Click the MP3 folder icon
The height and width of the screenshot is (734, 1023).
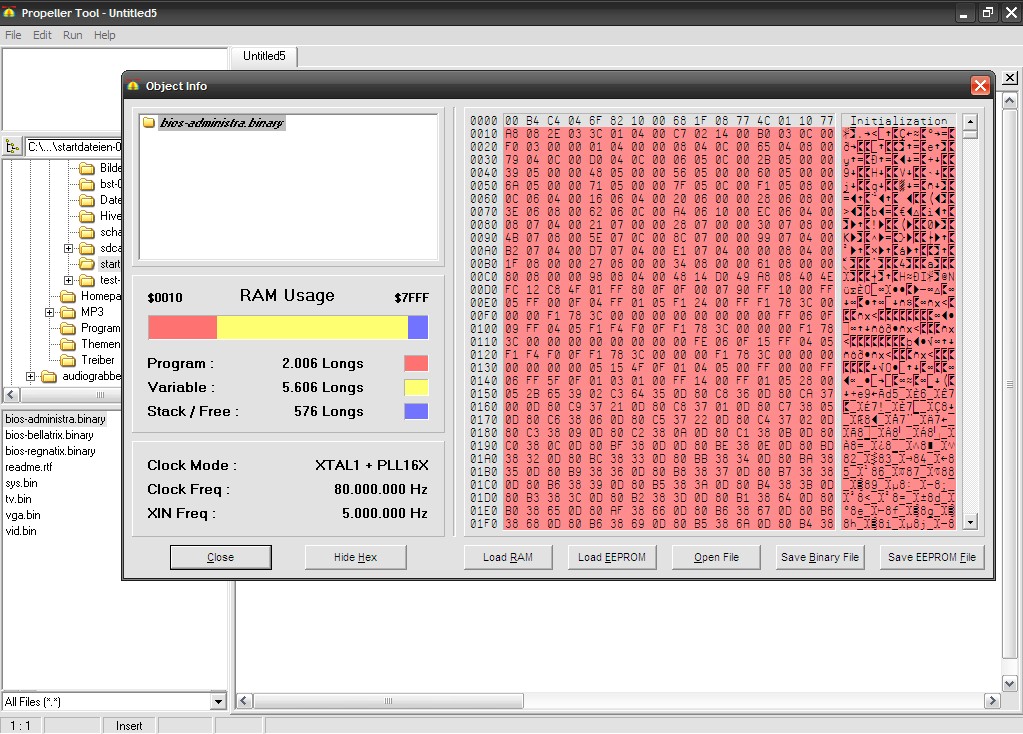coord(68,312)
